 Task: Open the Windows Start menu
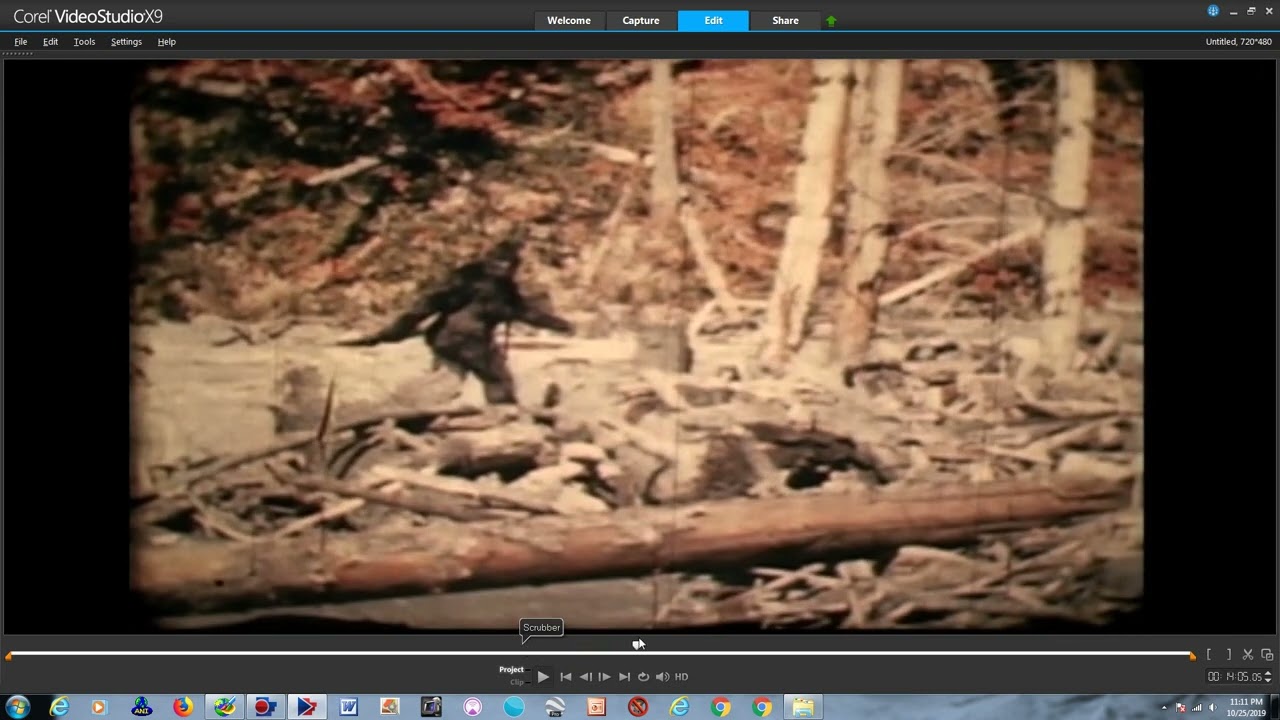(18, 707)
